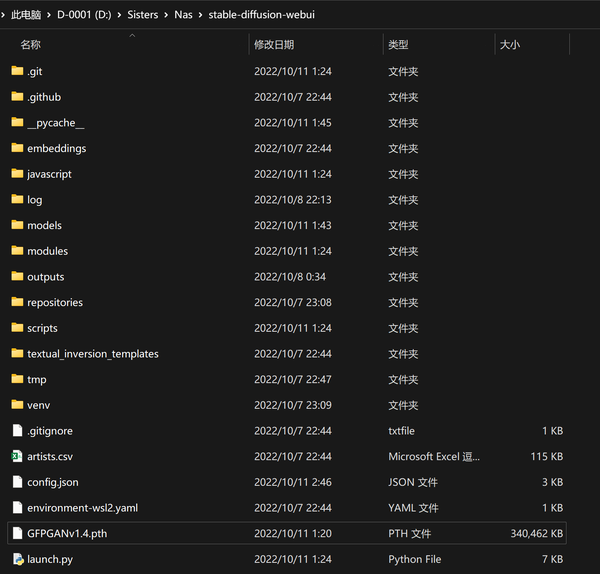Expand the chevron after Sisters
Viewport: 600px width, 574px height.
coord(166,15)
